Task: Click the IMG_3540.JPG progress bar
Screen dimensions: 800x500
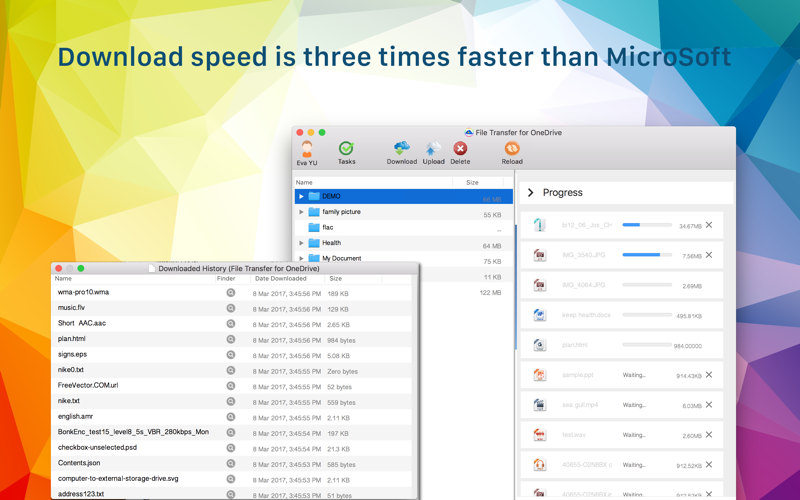Action: (647, 255)
